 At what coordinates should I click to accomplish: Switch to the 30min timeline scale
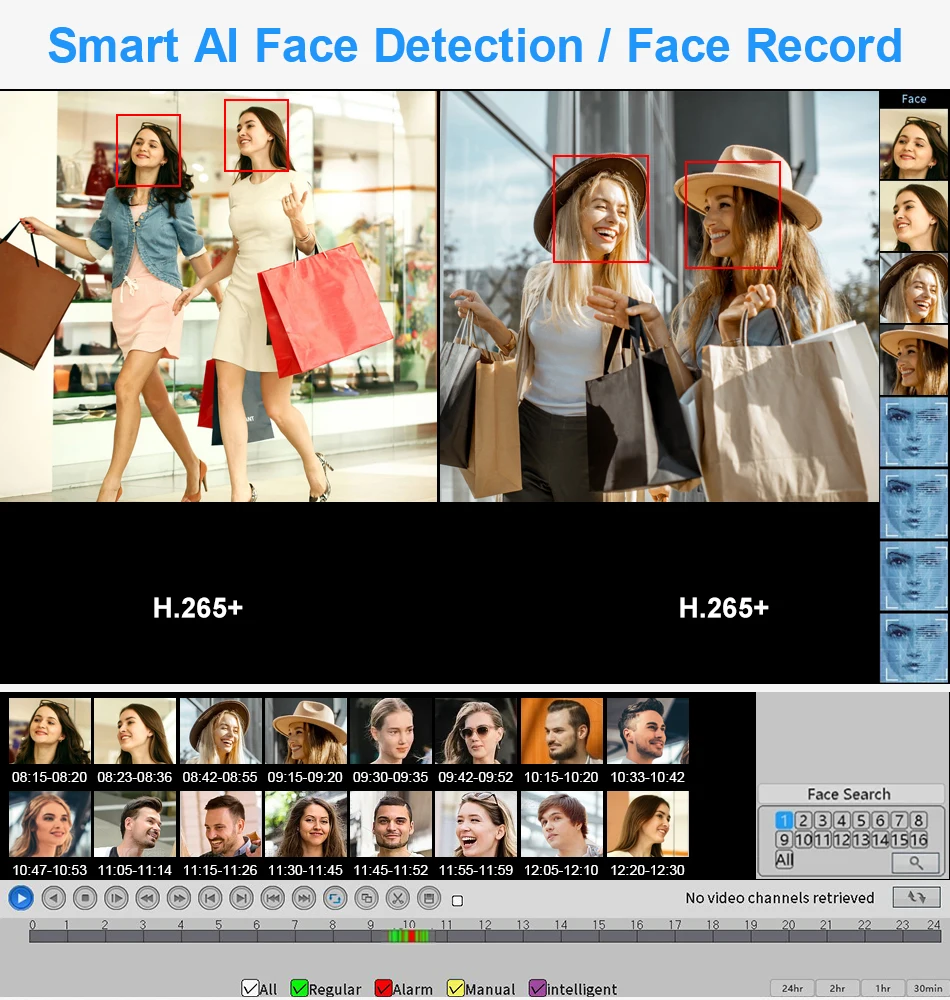point(930,987)
